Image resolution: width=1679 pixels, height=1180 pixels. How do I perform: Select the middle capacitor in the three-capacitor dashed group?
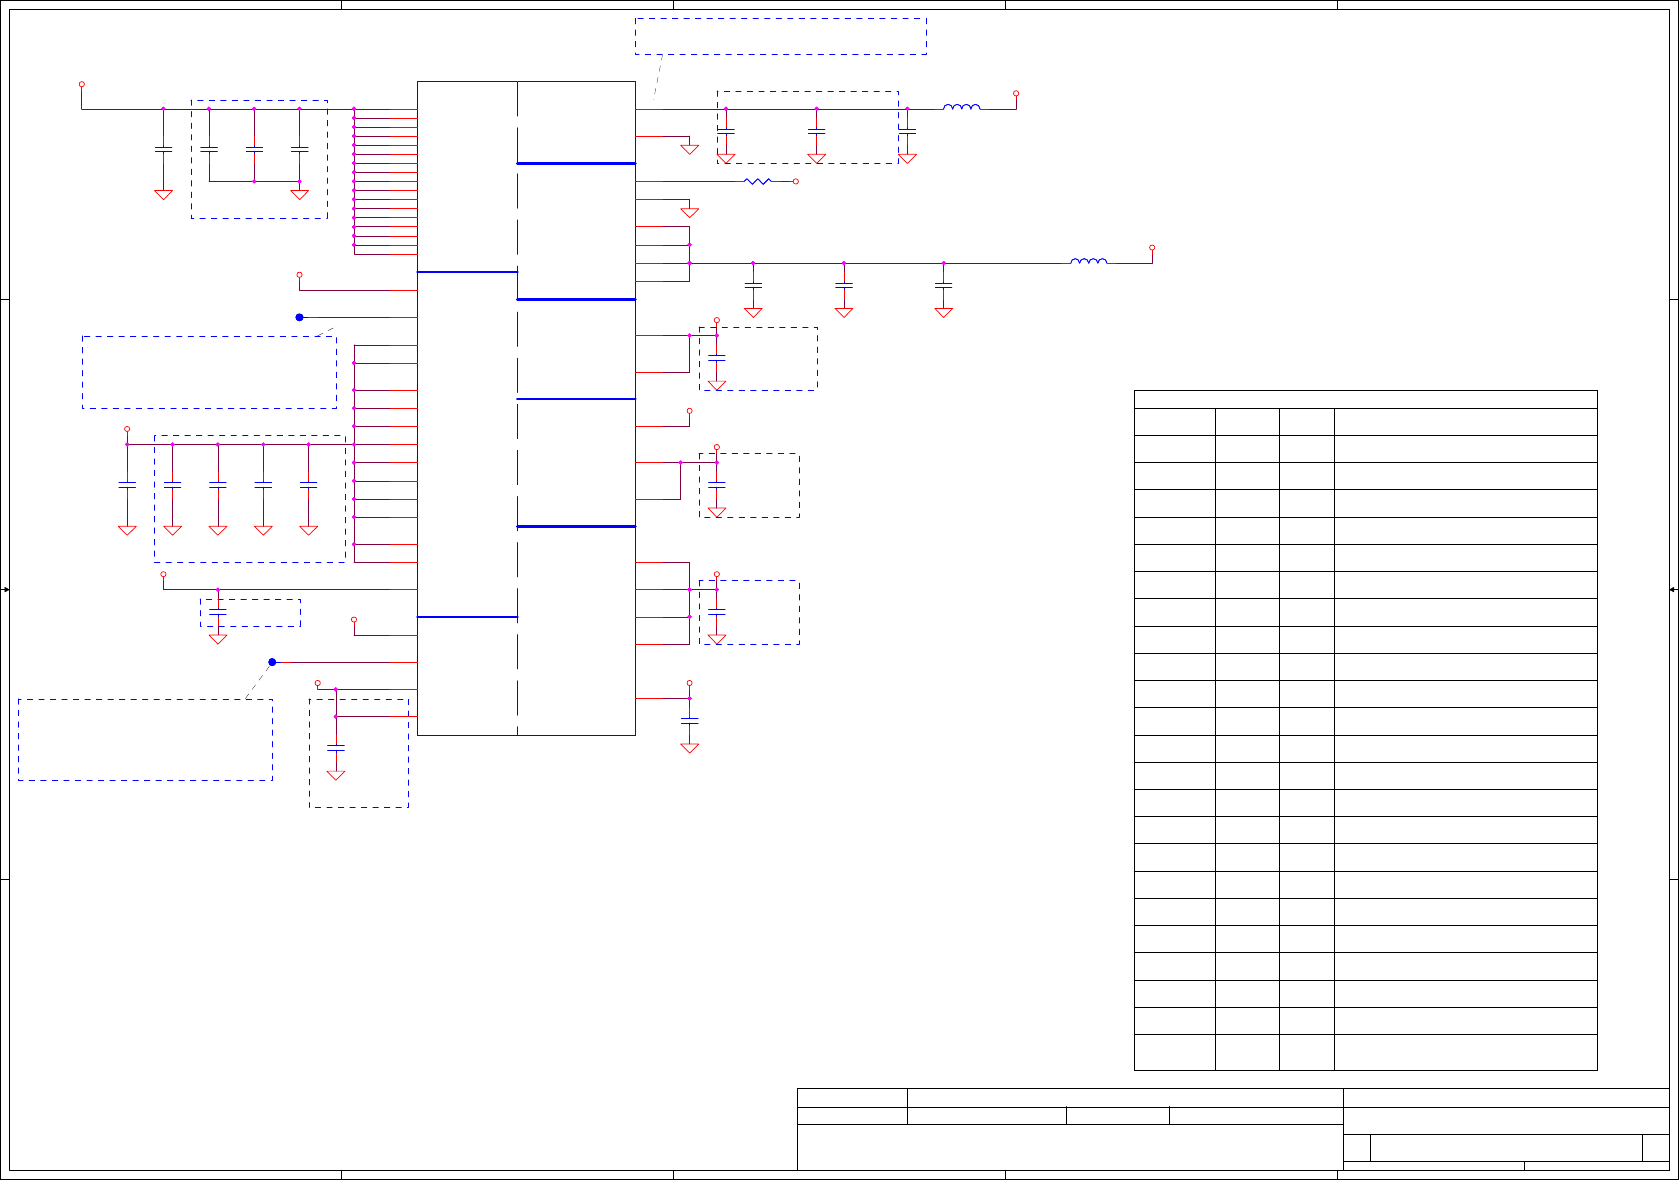point(254,149)
